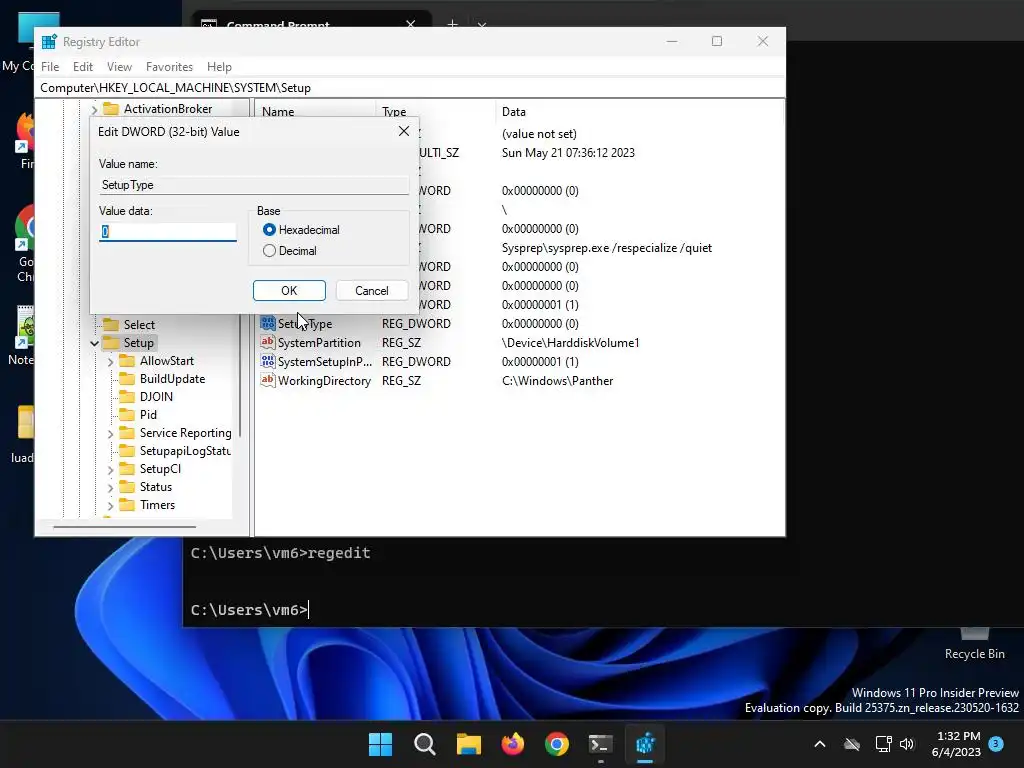Close the Edit DWORD dialog with X

[x=404, y=131]
